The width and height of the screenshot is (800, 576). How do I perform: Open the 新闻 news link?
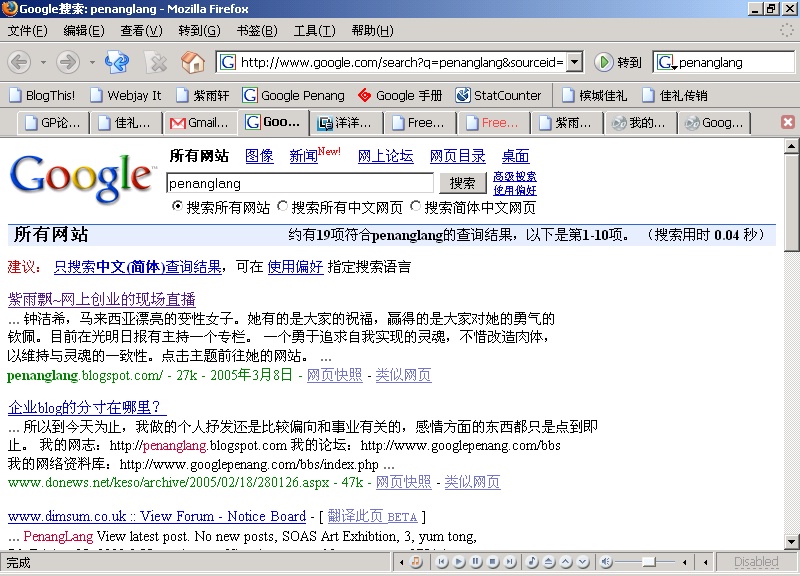(x=304, y=156)
